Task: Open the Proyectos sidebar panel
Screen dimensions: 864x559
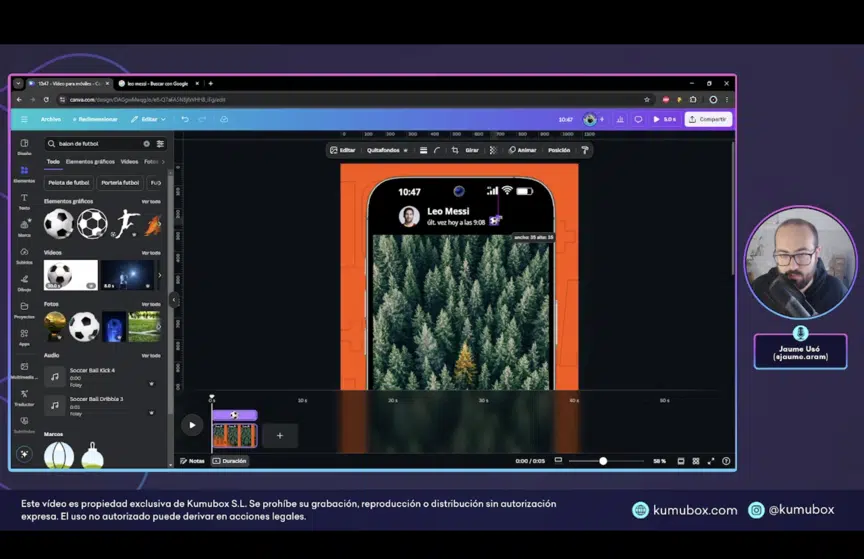Action: point(24,310)
